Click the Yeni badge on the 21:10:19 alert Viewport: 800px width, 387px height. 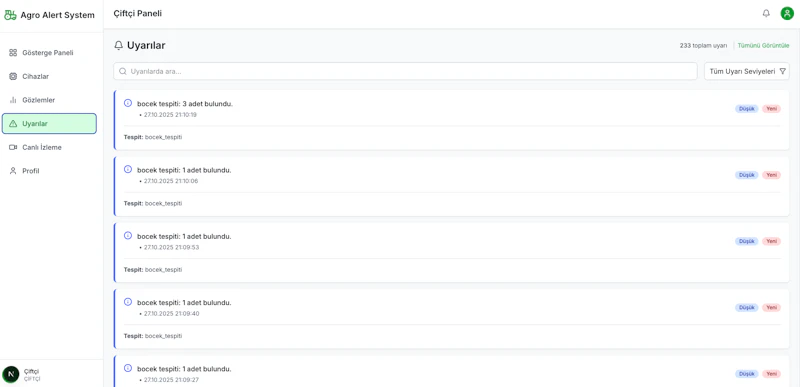pyautogui.click(x=771, y=109)
